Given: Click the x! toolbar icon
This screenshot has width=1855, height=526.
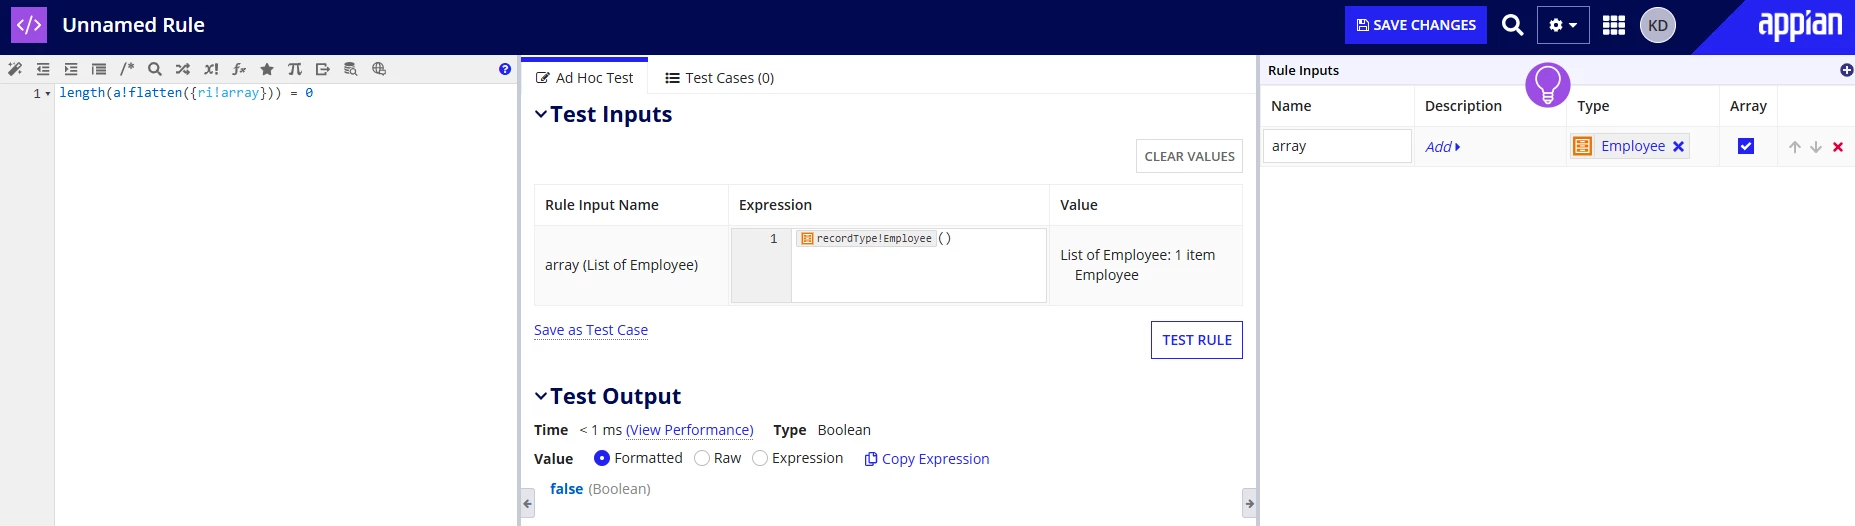Looking at the screenshot, I should click(x=211, y=69).
